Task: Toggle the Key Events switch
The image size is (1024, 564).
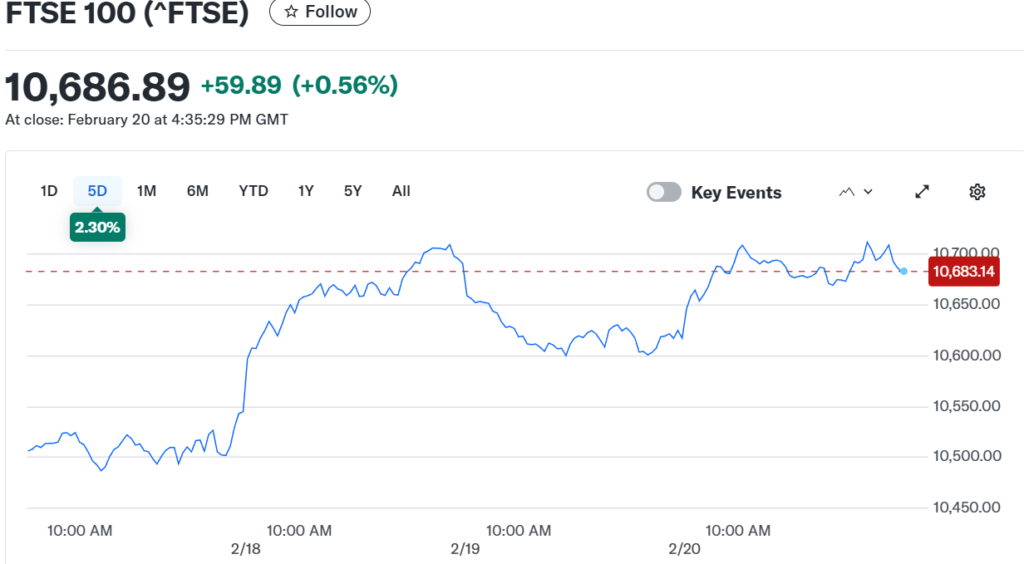Action: pos(664,192)
